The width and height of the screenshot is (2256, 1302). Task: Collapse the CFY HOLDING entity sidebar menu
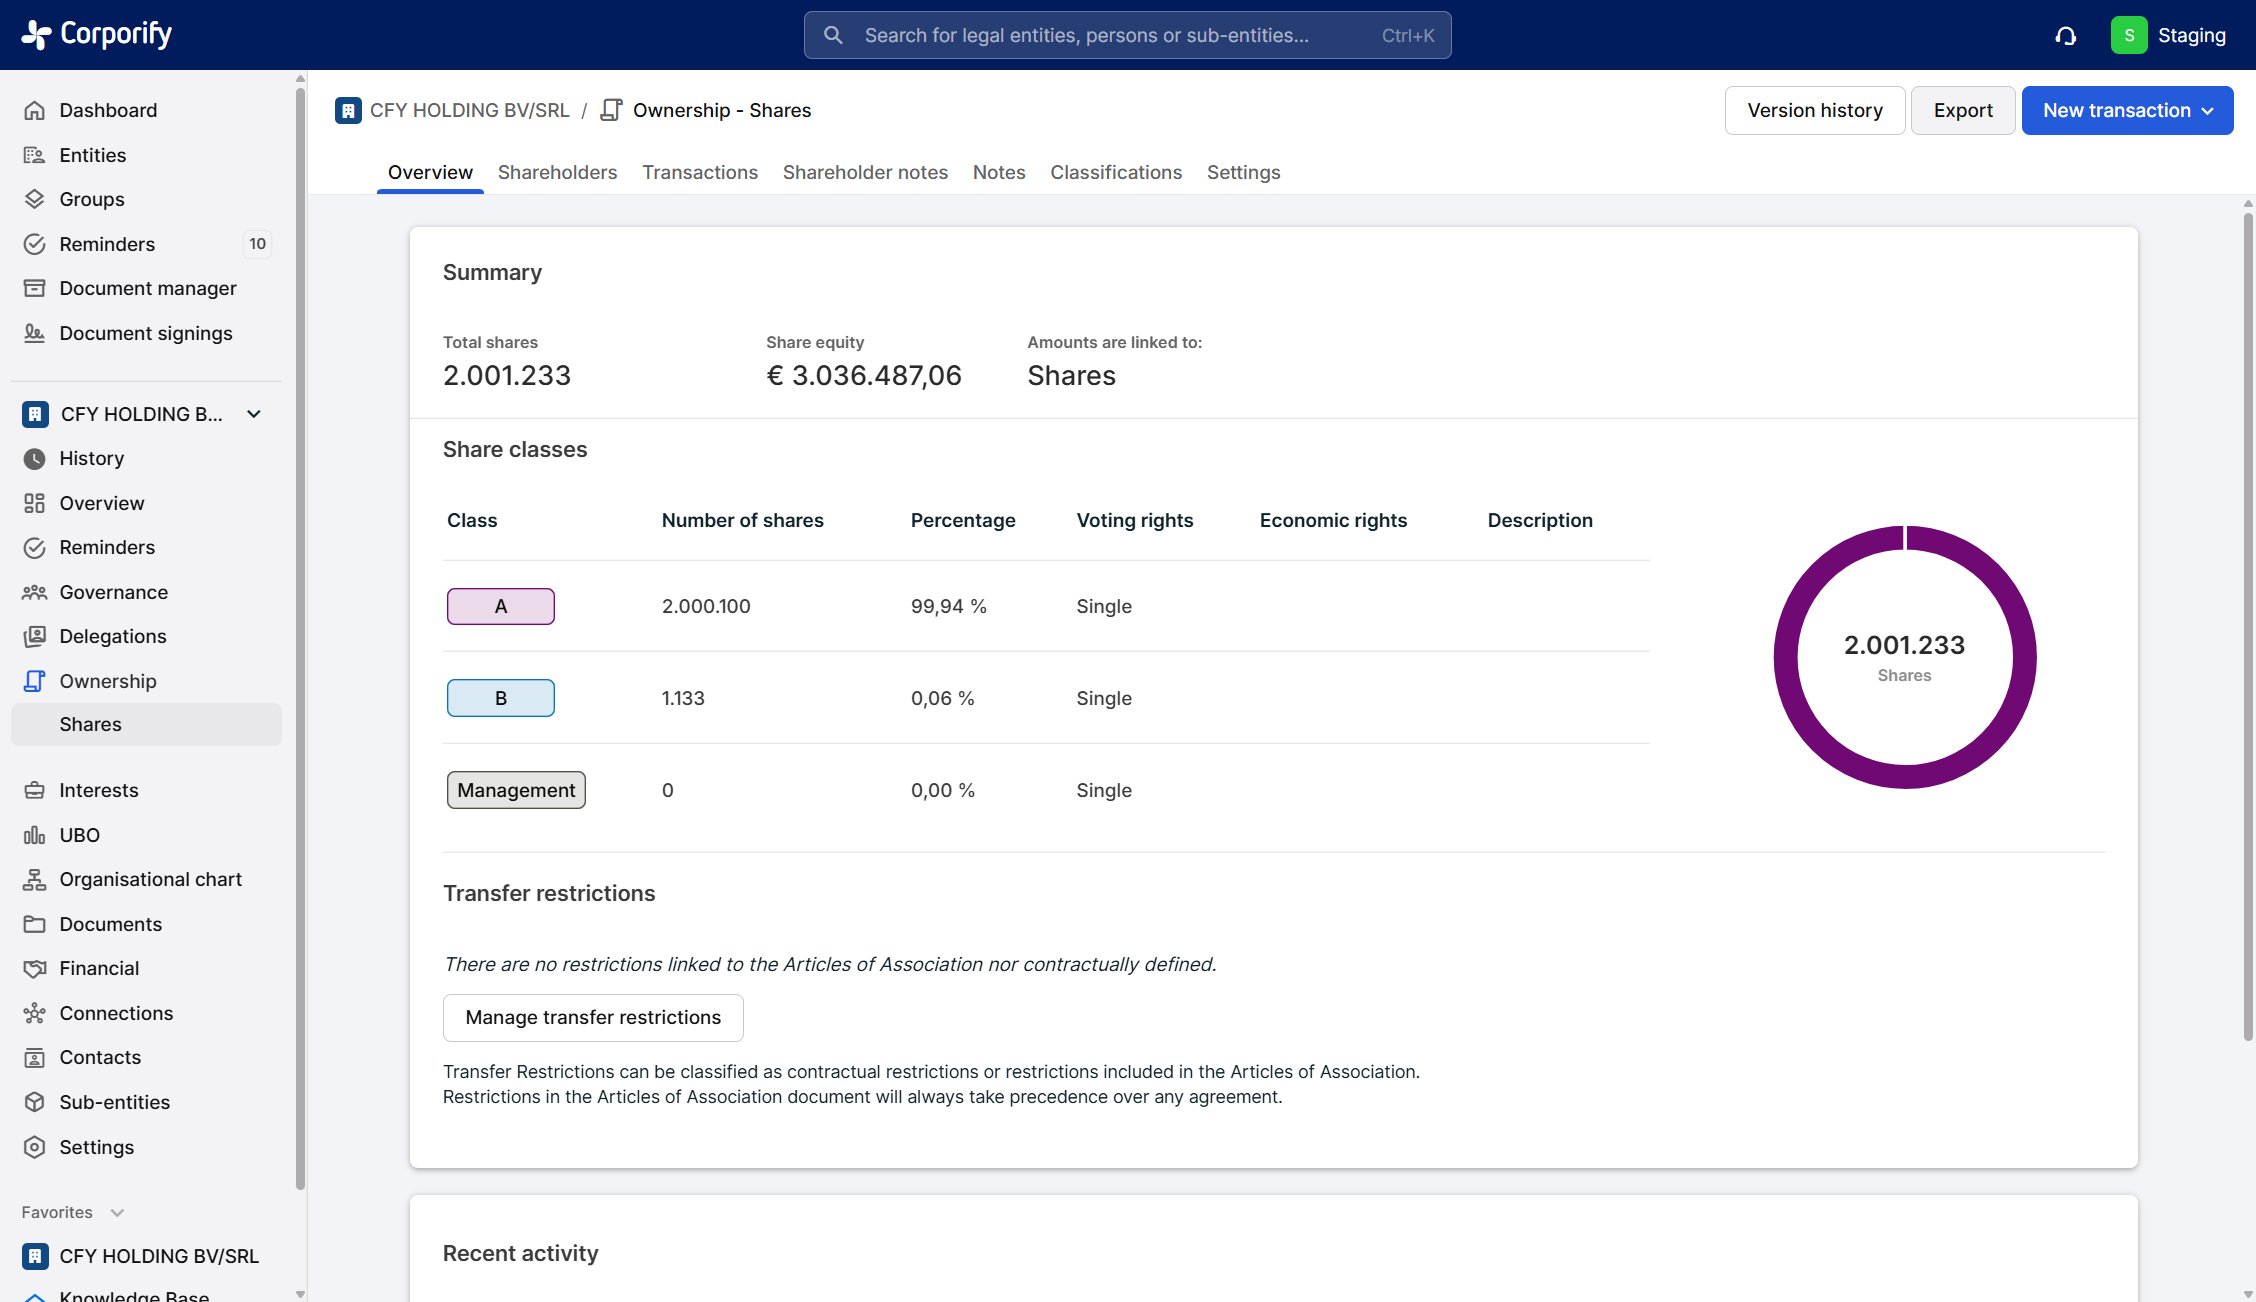254,414
